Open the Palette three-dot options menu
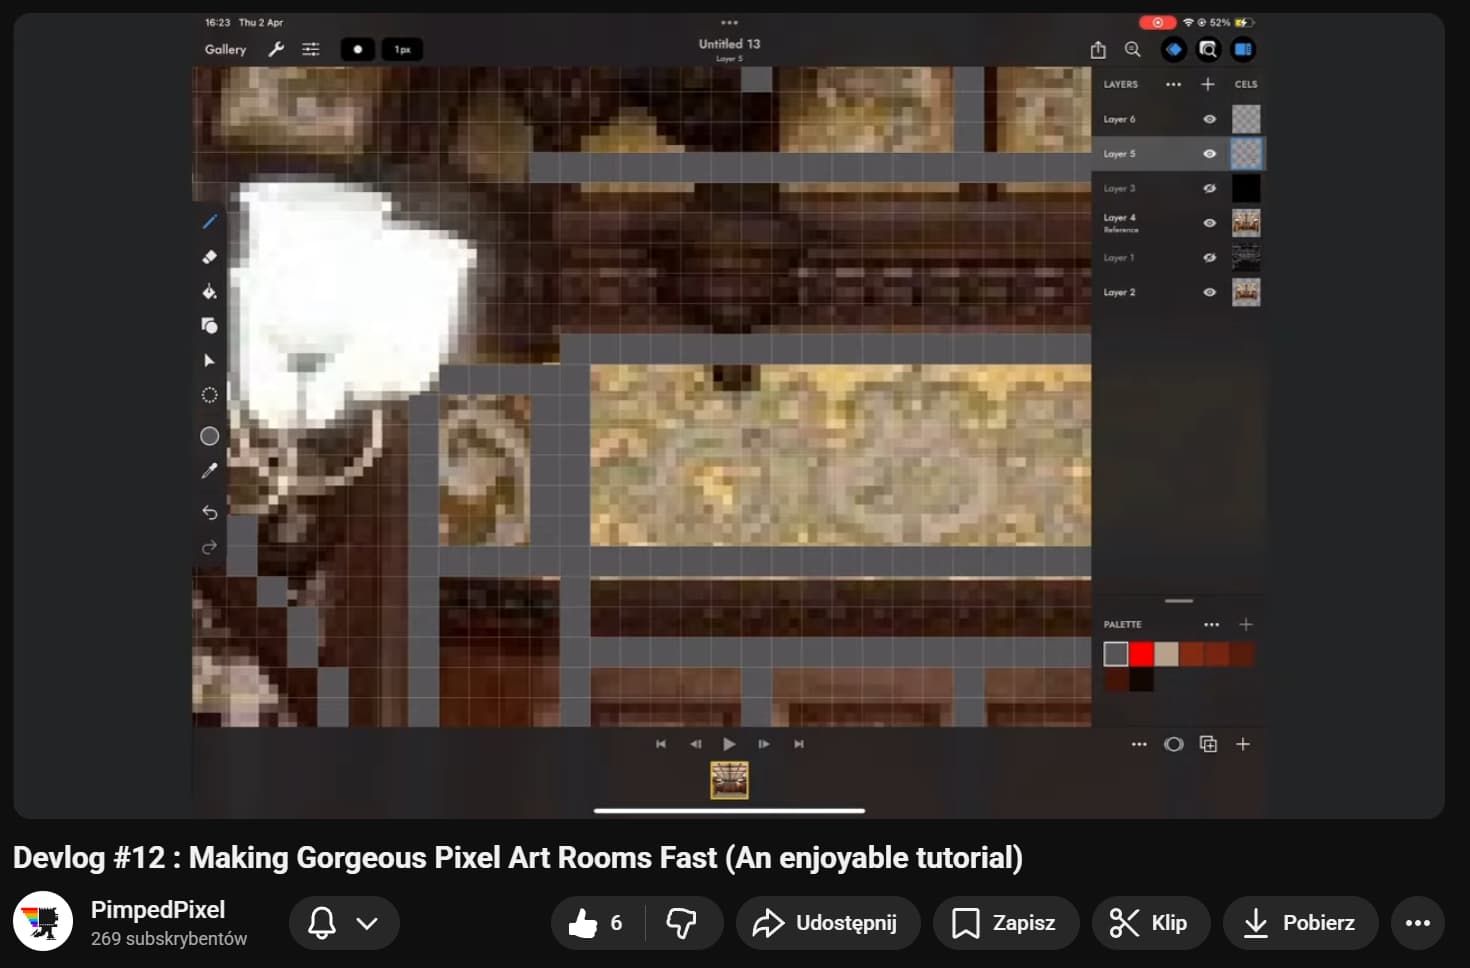 [1211, 624]
